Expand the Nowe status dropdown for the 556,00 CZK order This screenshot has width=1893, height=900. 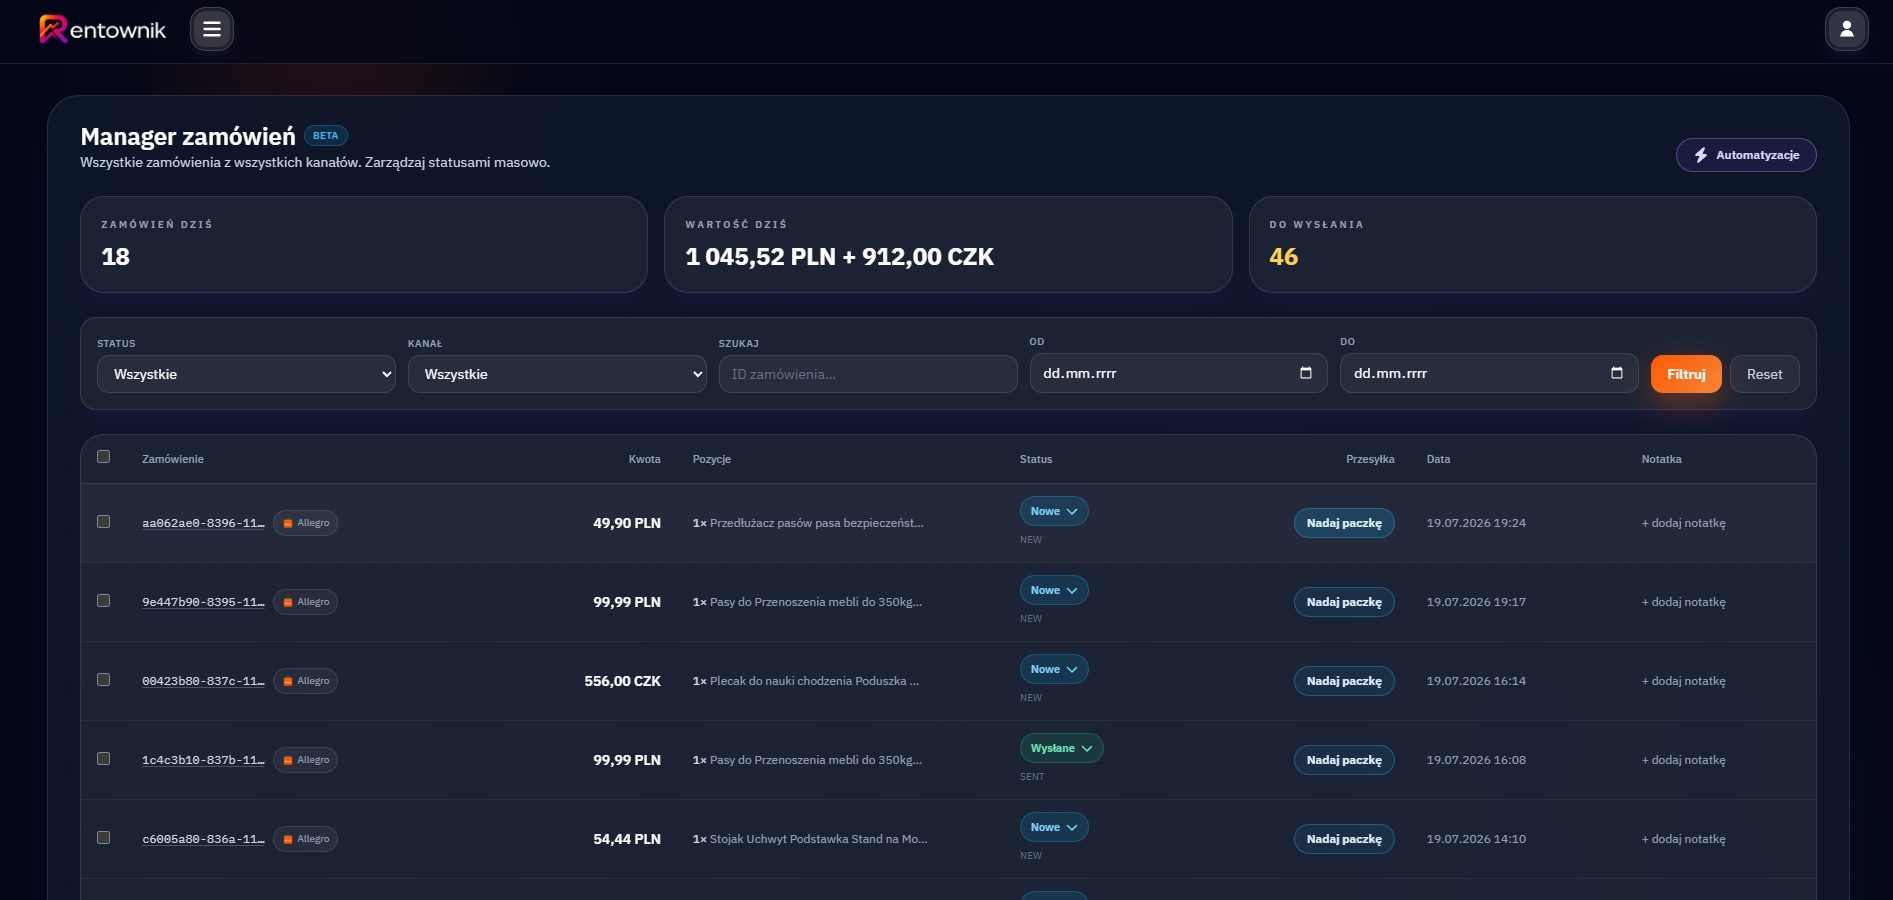(x=1054, y=669)
